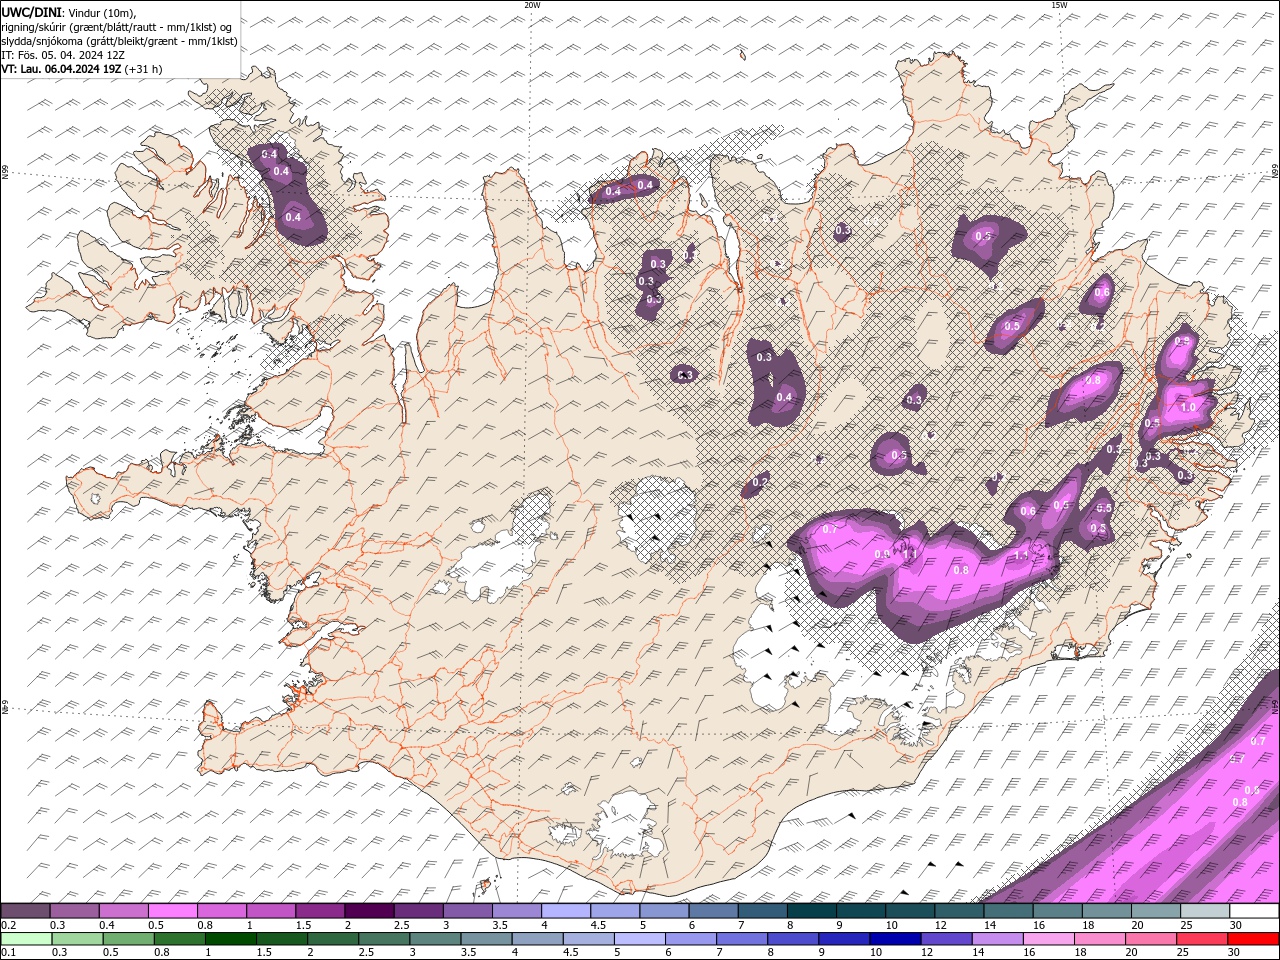Select the lower legend swatch between 4 and 4.5
Image resolution: width=1280 pixels, height=960 pixels.
537,939
